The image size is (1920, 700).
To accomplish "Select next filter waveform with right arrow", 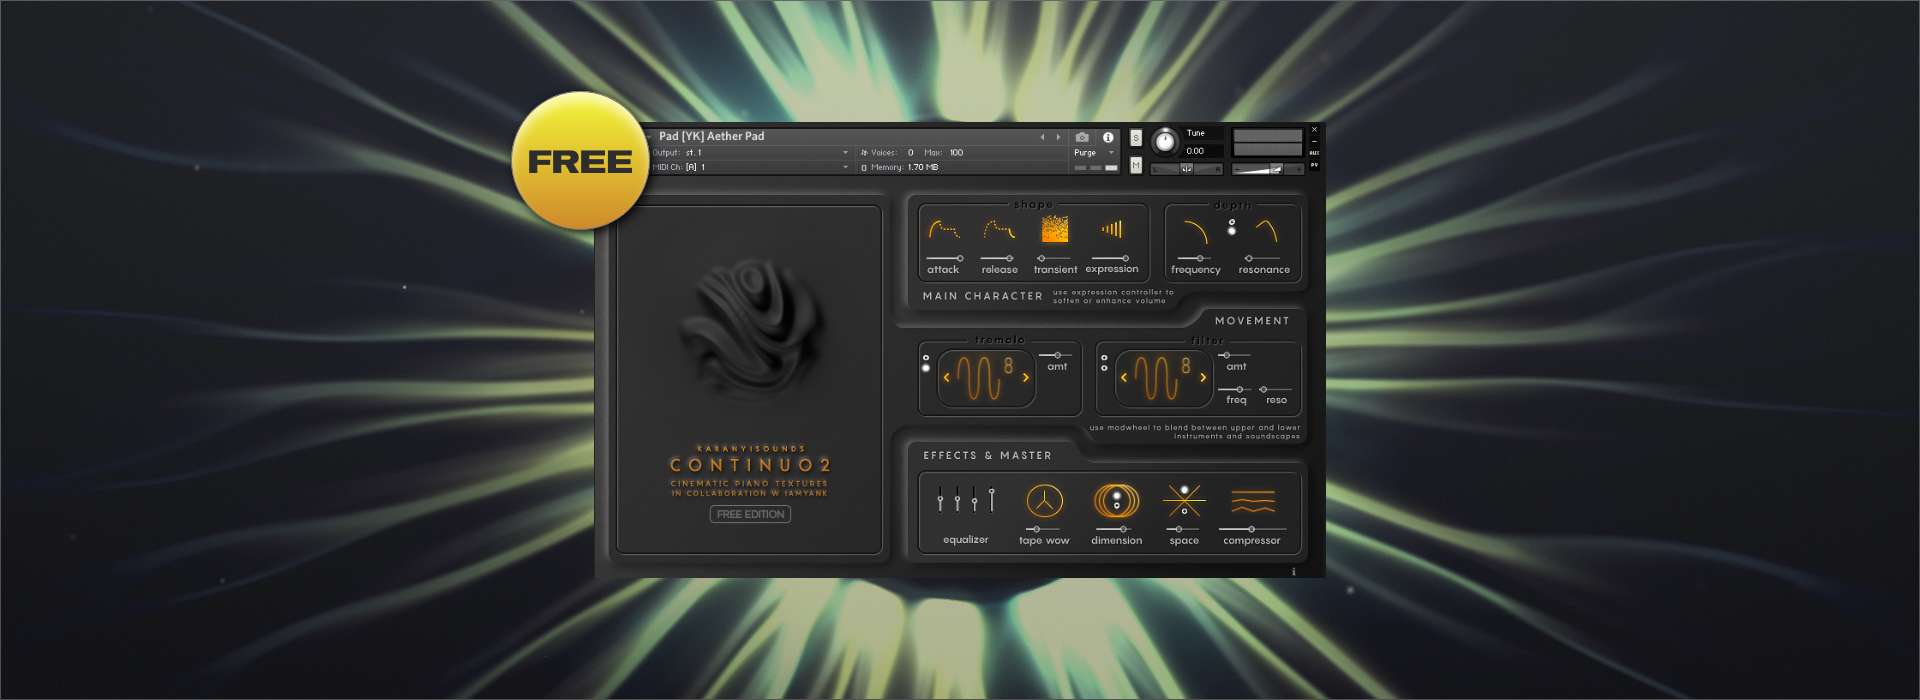I will pos(1203,378).
